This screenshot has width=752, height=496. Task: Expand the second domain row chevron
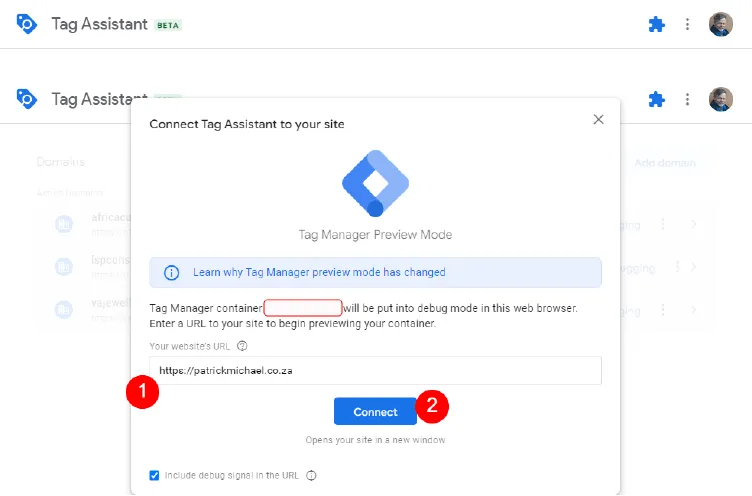[693, 267]
